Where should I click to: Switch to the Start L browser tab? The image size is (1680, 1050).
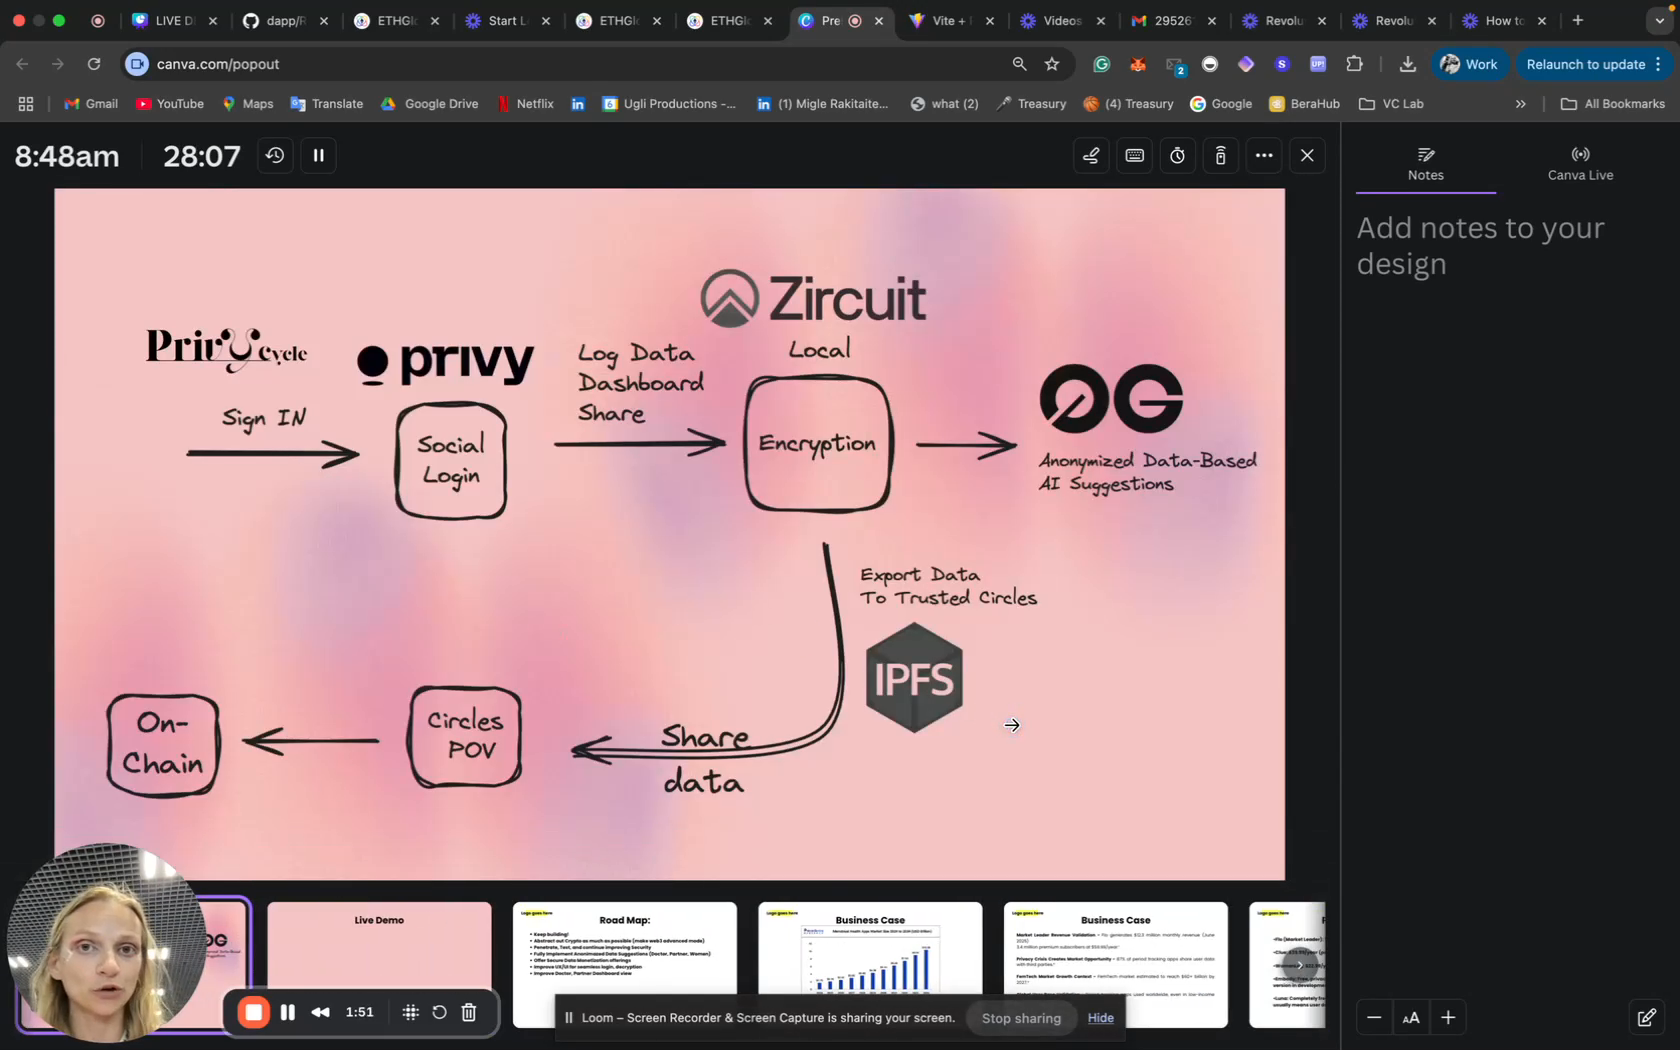pos(507,20)
